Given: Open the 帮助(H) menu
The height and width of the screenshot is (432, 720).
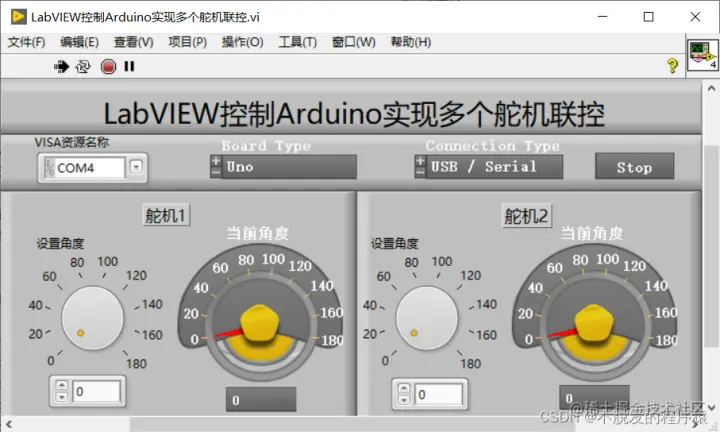Looking at the screenshot, I should (x=411, y=42).
